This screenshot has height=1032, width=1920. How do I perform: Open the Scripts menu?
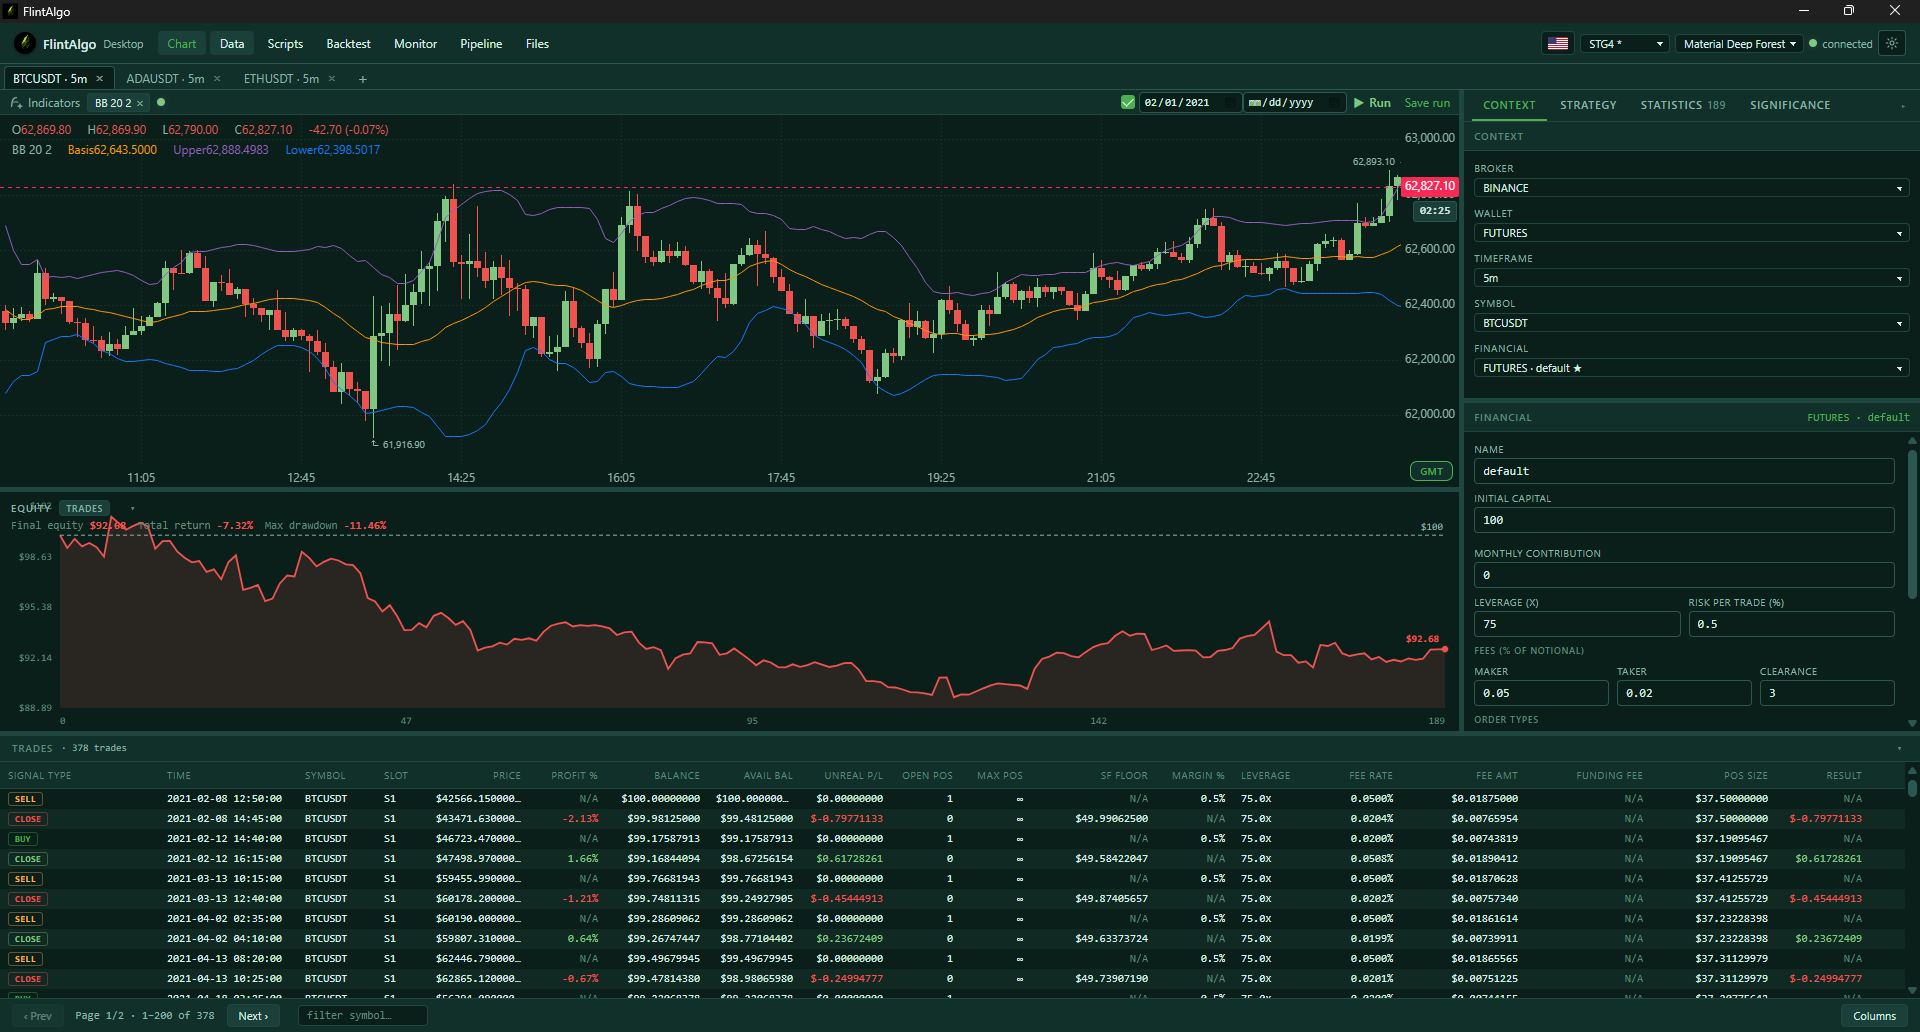(x=285, y=44)
